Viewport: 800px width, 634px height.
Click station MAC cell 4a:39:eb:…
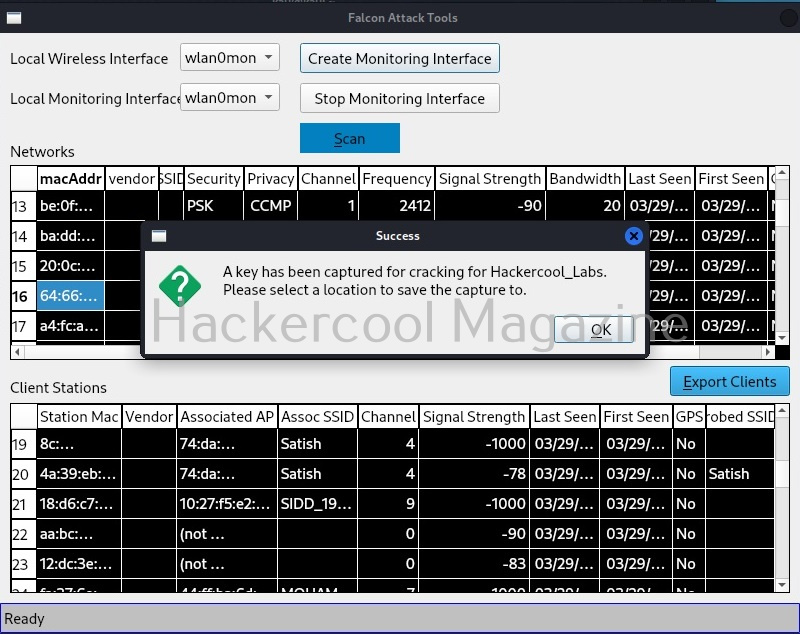[x=79, y=474]
